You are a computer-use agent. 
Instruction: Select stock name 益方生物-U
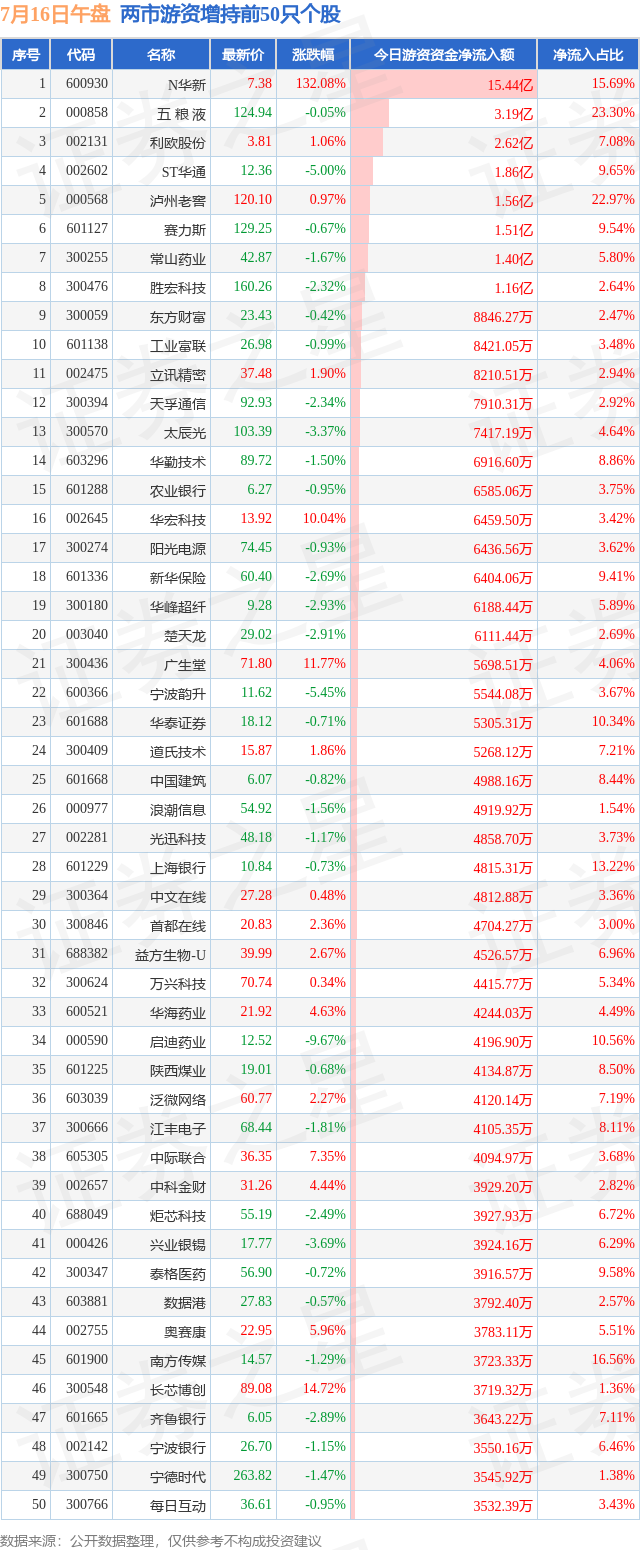pos(170,954)
